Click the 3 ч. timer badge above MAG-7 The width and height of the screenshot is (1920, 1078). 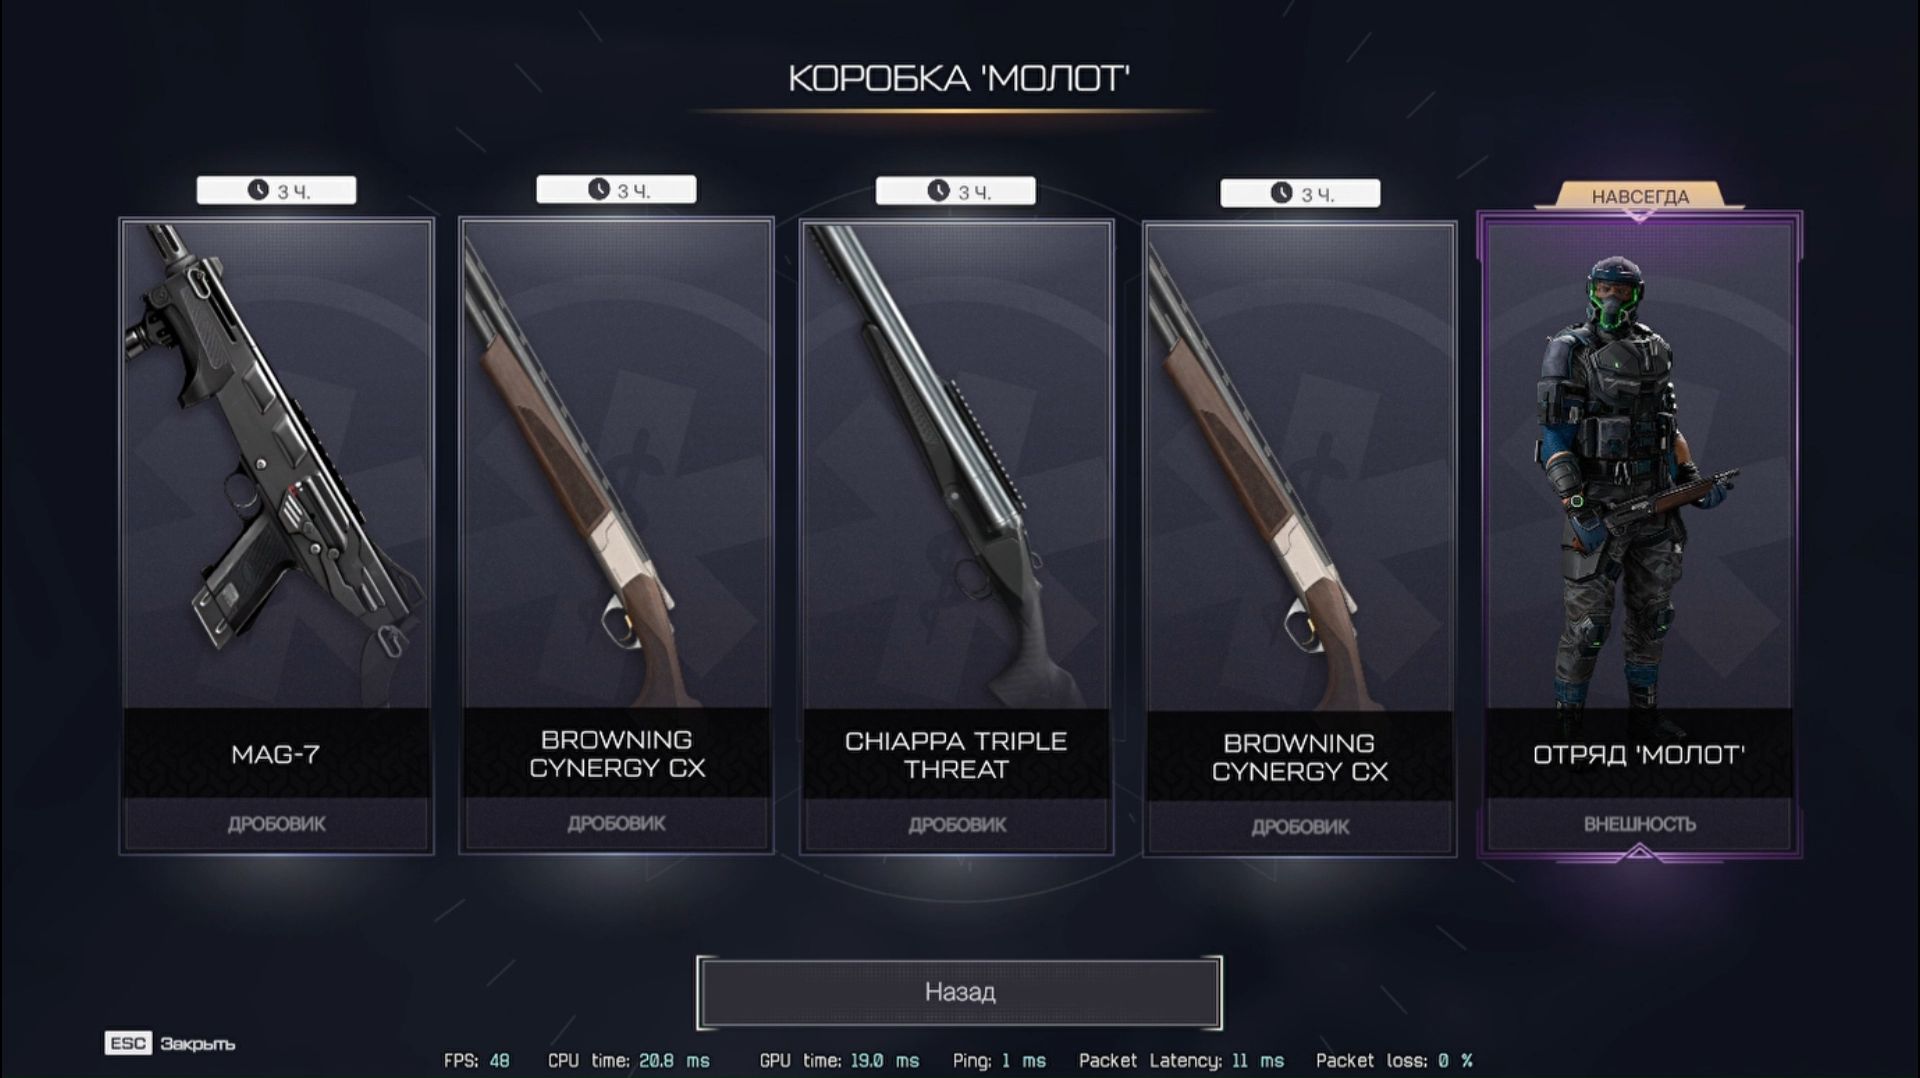click(276, 190)
